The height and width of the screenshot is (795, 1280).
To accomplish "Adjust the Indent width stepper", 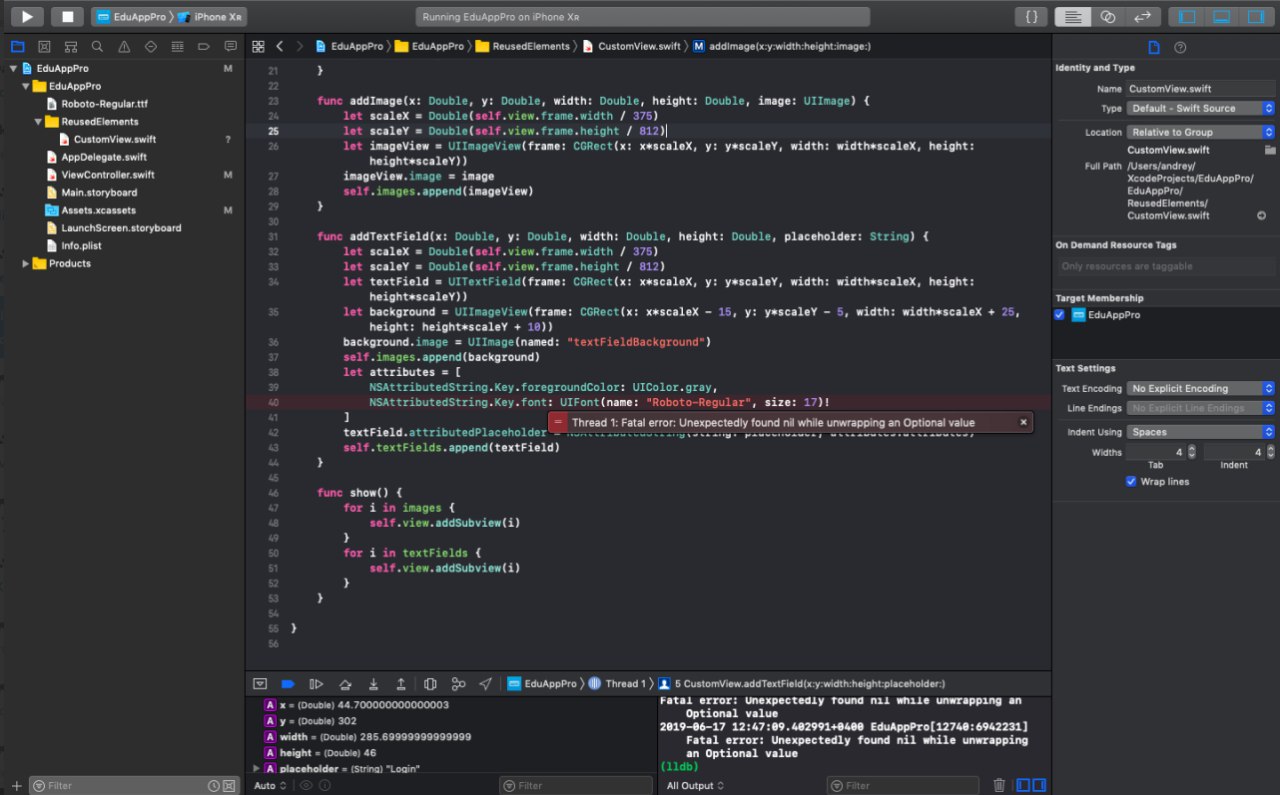I will (1271, 452).
